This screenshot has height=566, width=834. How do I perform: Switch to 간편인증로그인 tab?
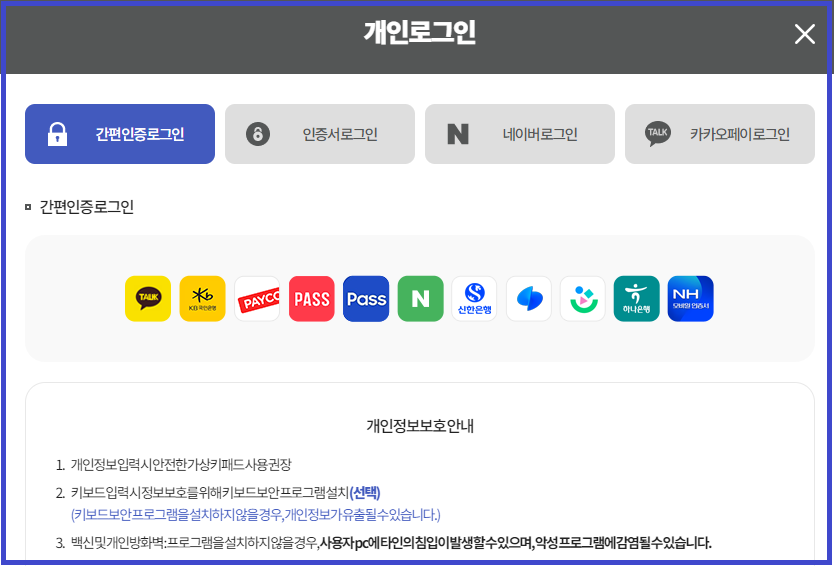pos(120,134)
